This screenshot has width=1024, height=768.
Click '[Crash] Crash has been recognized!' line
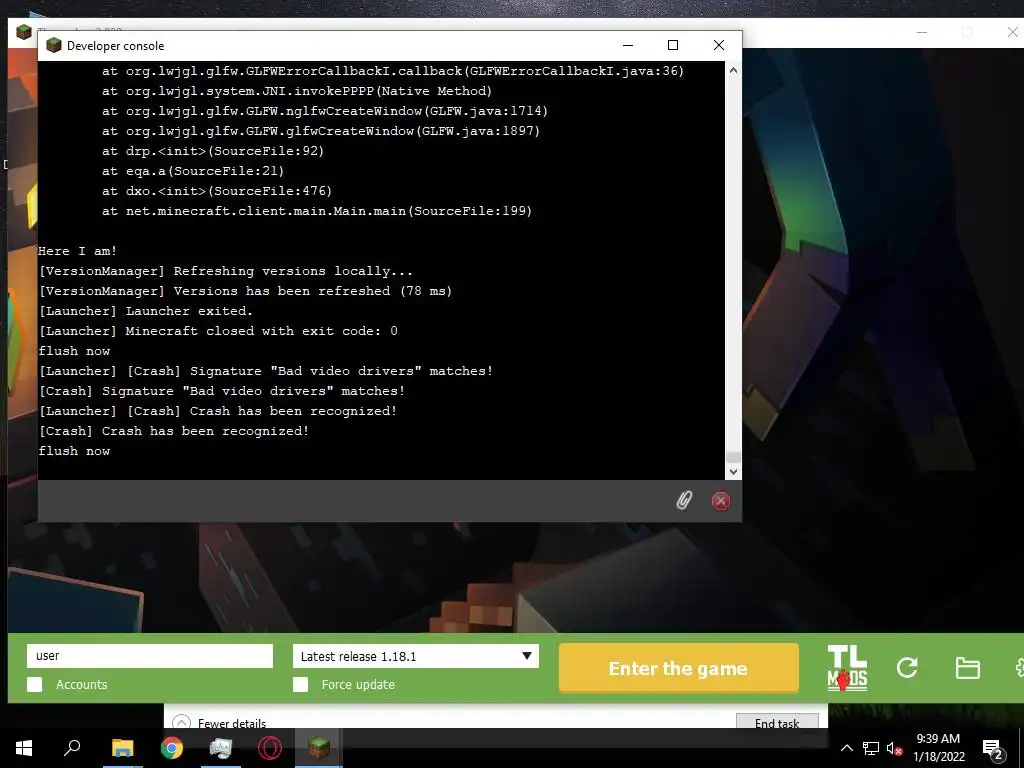point(173,431)
